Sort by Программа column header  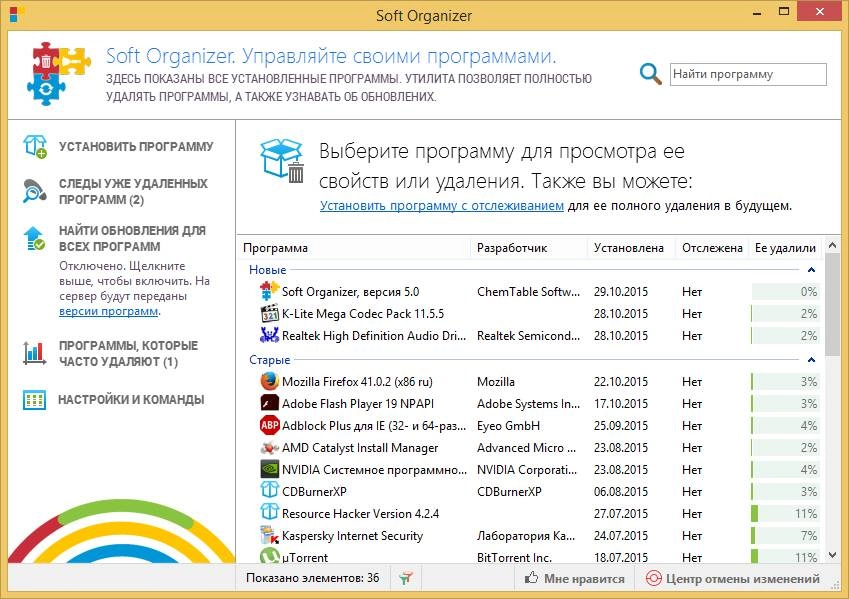[354, 248]
